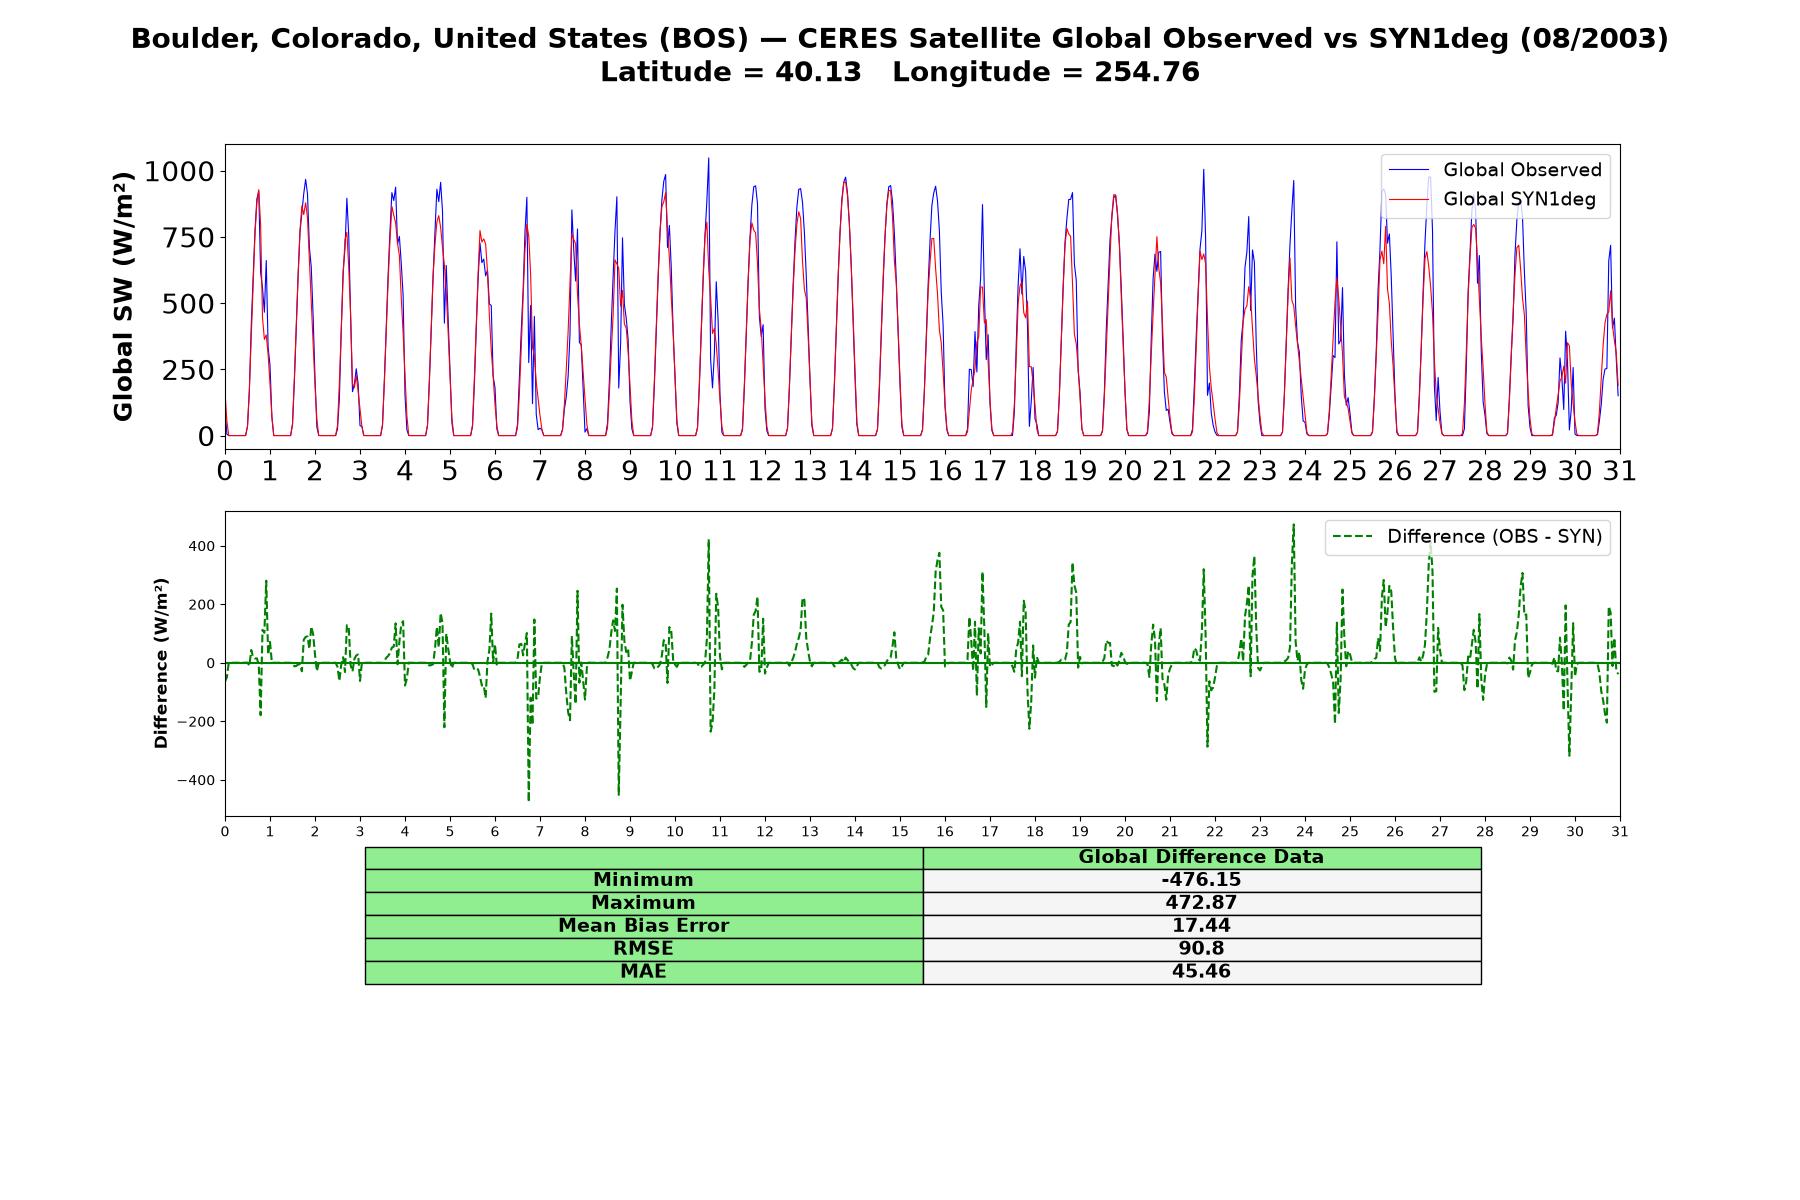The image size is (1800, 1200).
Task: Click the Latitude and Longitude subtitle line
Action: point(900,73)
